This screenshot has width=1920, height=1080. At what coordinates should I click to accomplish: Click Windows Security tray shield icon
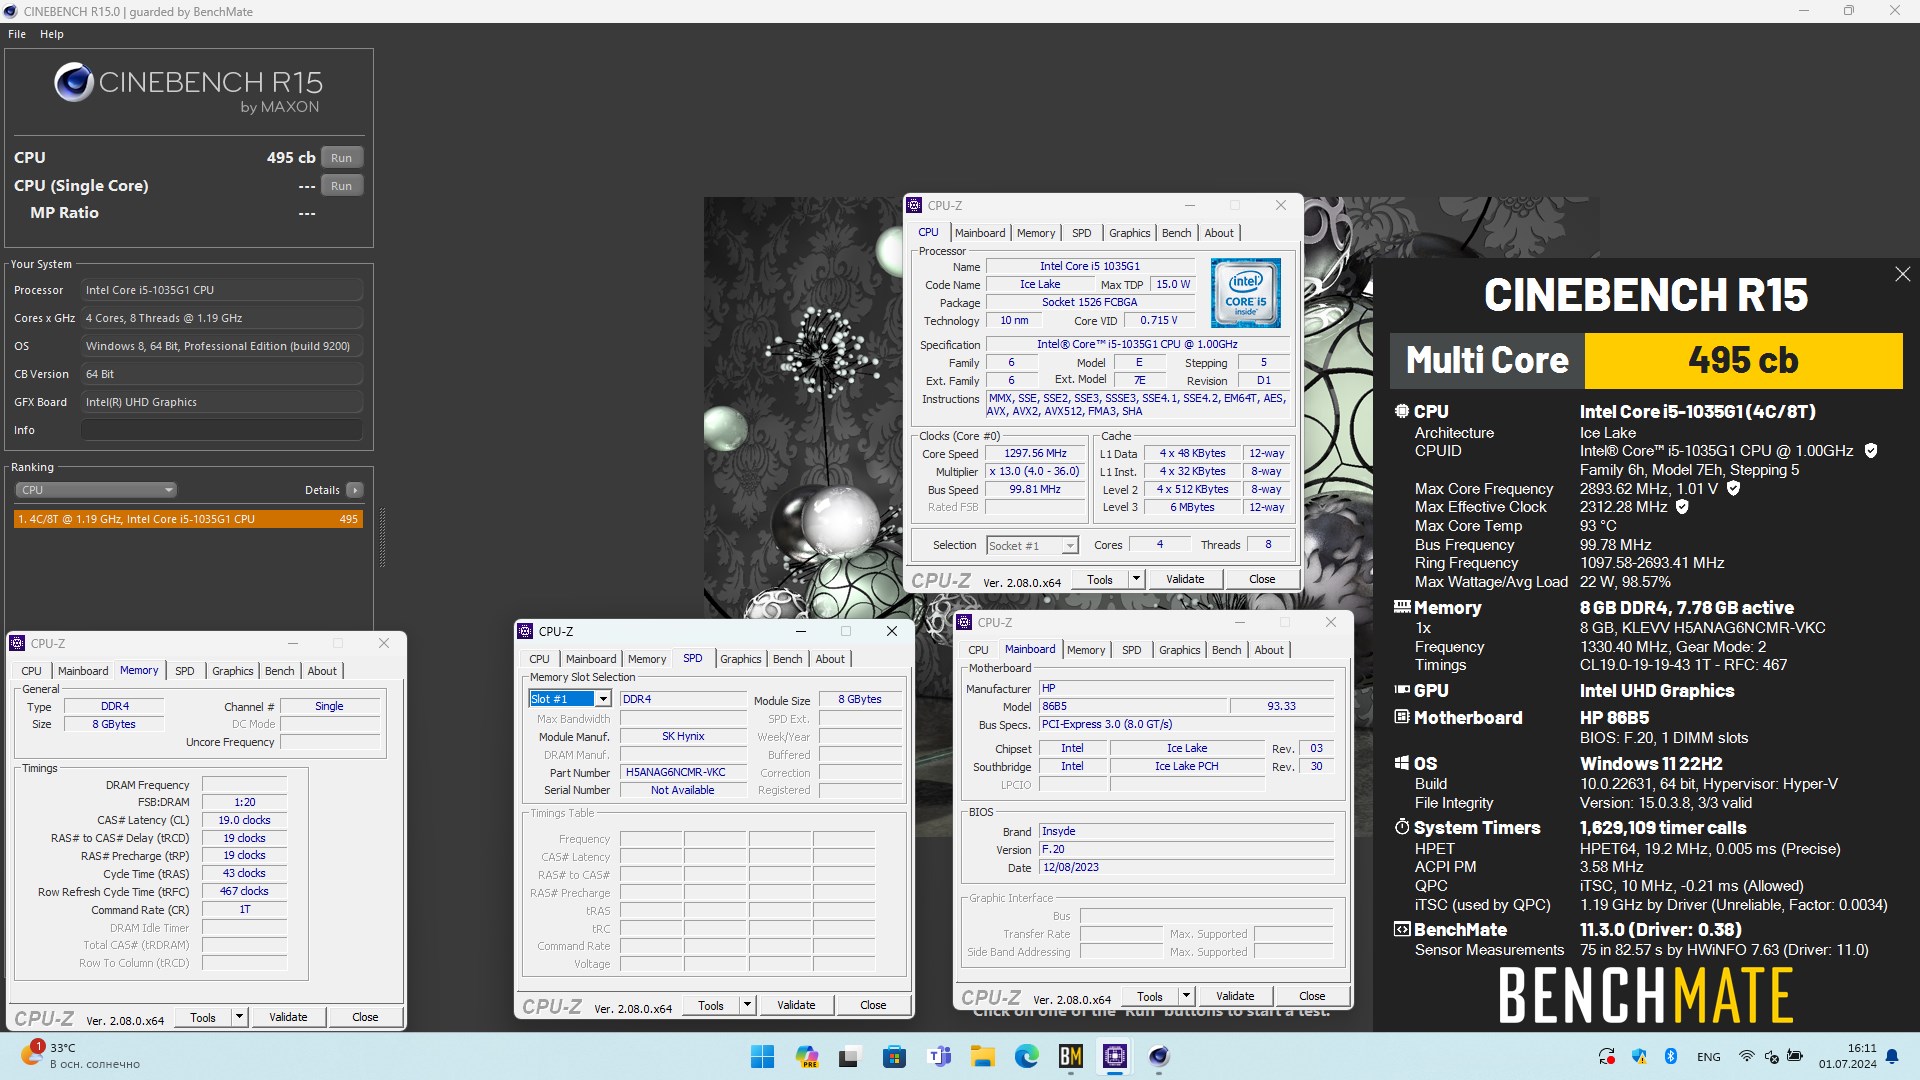(1639, 1056)
